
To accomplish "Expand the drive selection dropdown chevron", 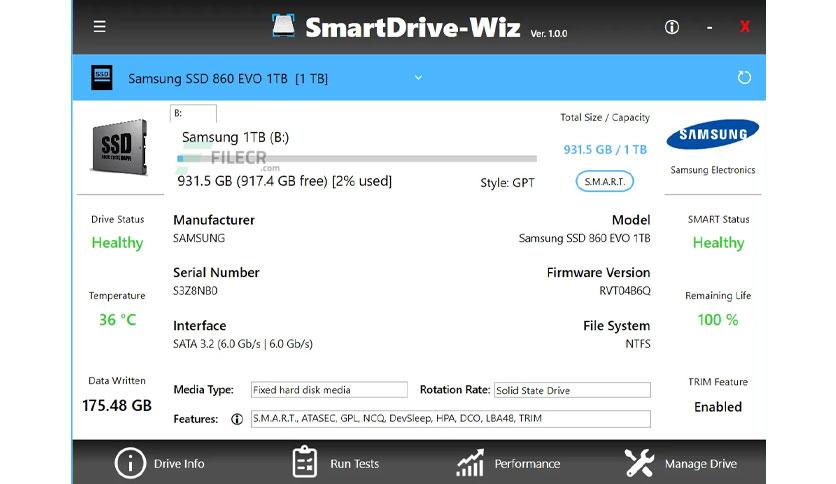I will 419,77.
